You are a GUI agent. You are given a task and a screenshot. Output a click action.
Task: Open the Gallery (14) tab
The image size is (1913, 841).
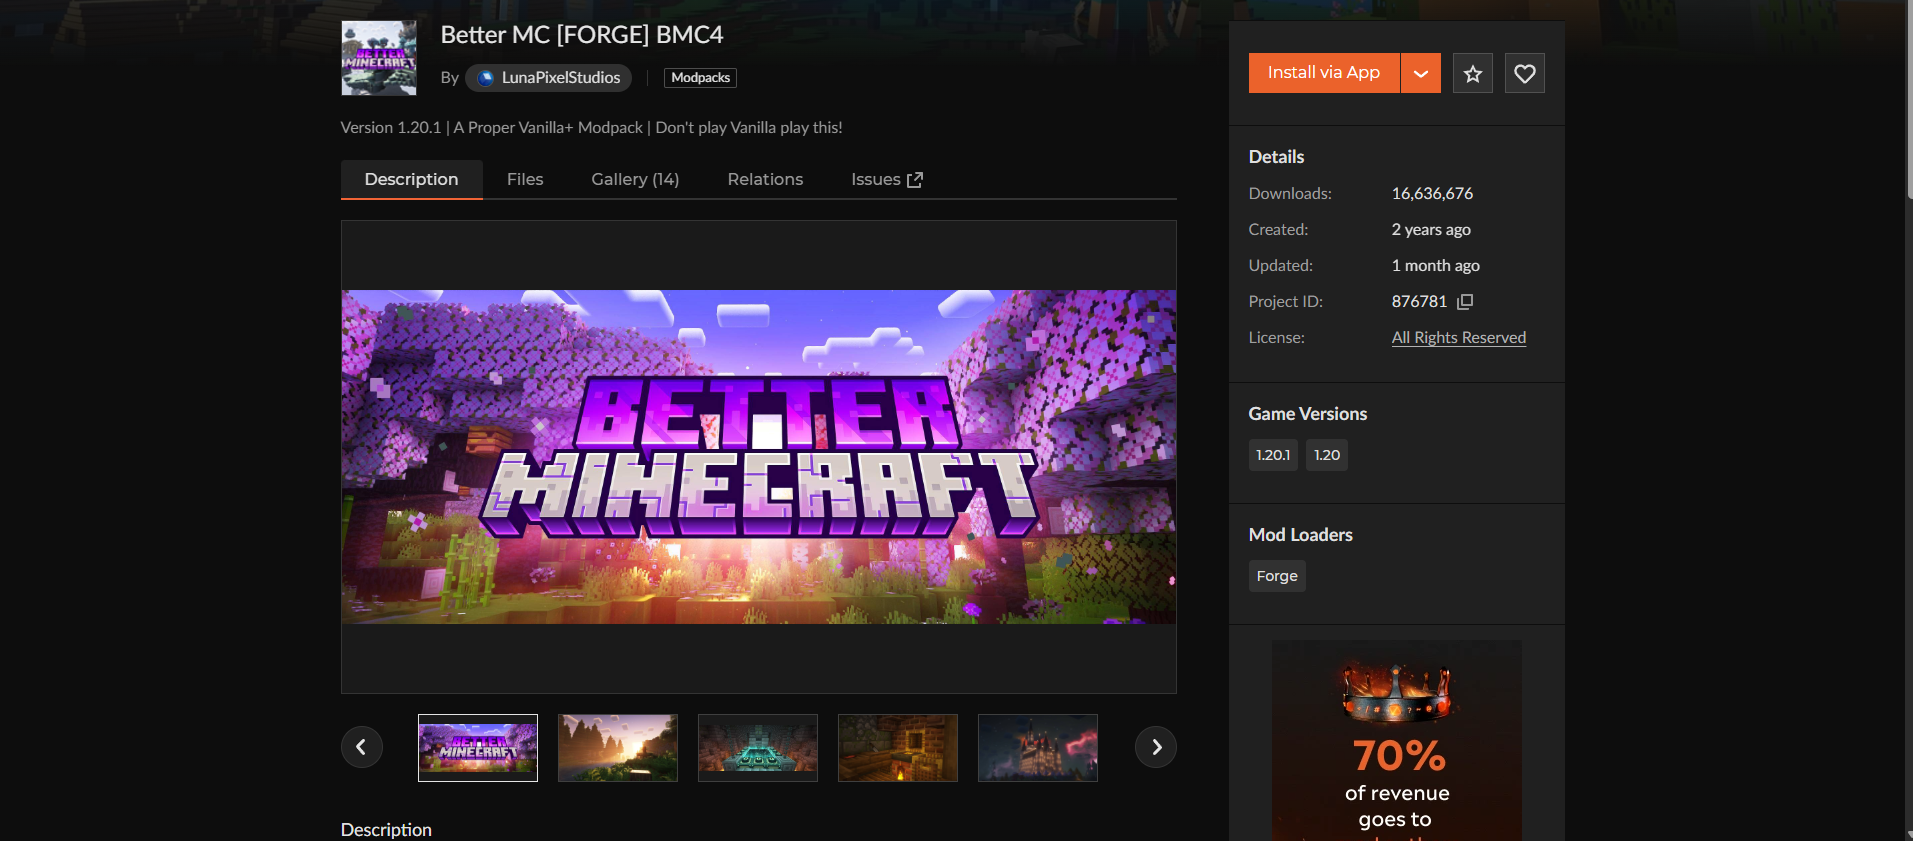[635, 180]
